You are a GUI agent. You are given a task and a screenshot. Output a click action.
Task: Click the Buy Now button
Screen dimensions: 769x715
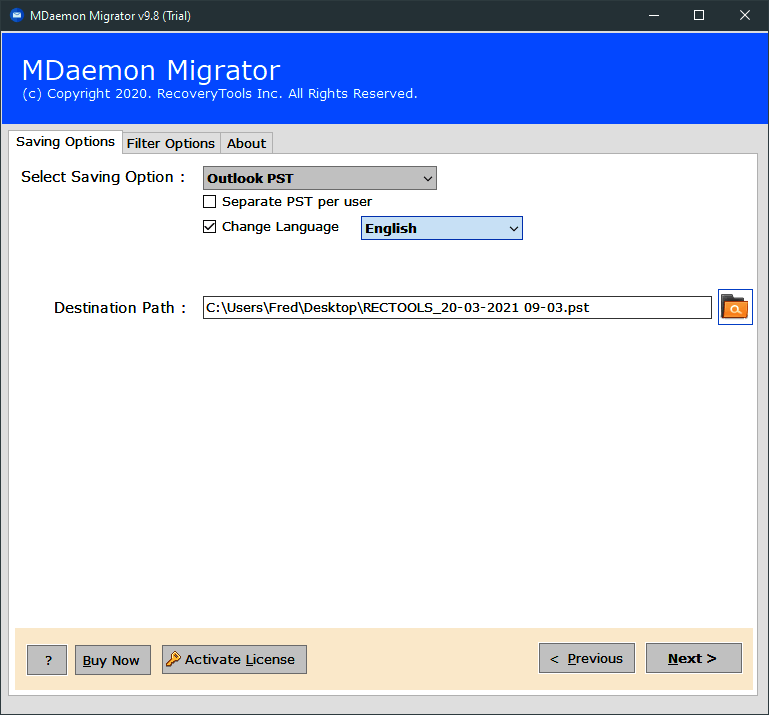click(112, 660)
